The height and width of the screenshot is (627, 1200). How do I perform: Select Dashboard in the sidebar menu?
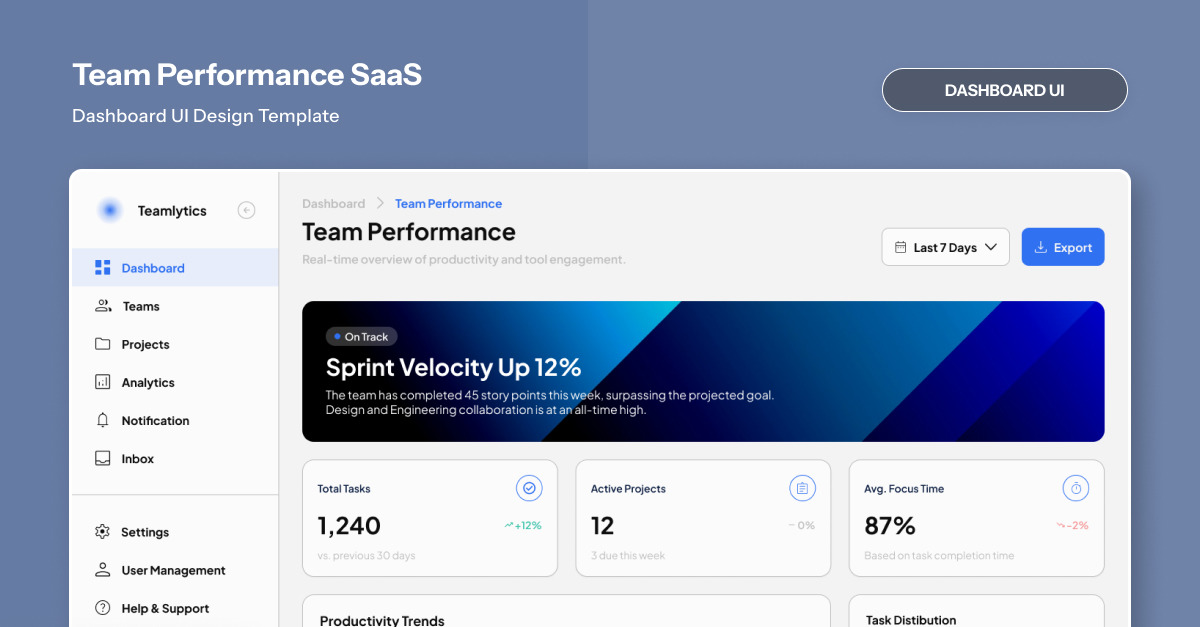(153, 268)
